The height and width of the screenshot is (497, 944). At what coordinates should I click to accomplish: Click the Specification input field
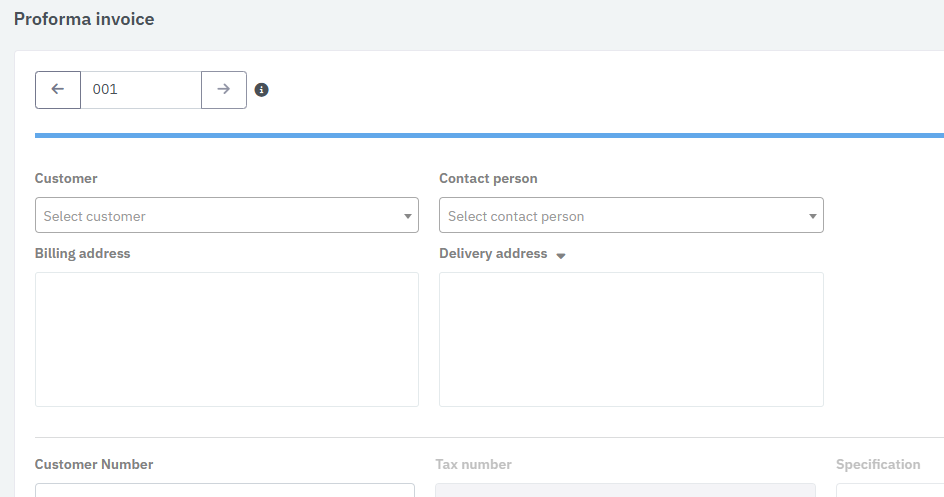click(888, 490)
